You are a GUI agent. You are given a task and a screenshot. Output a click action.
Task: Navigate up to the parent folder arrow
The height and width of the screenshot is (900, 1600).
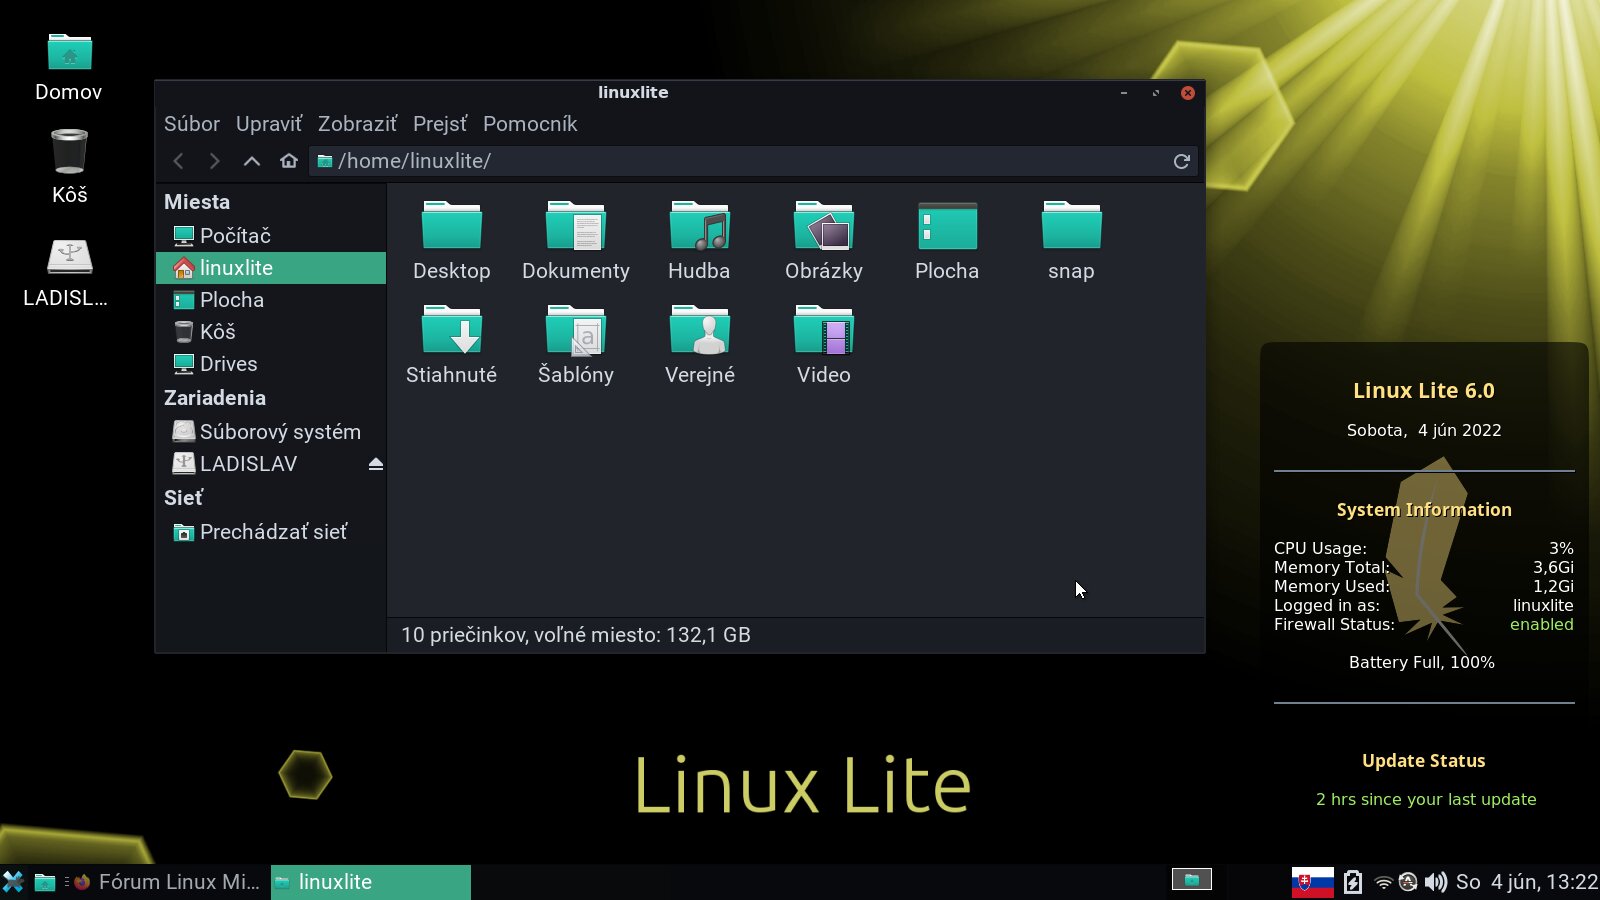point(252,161)
